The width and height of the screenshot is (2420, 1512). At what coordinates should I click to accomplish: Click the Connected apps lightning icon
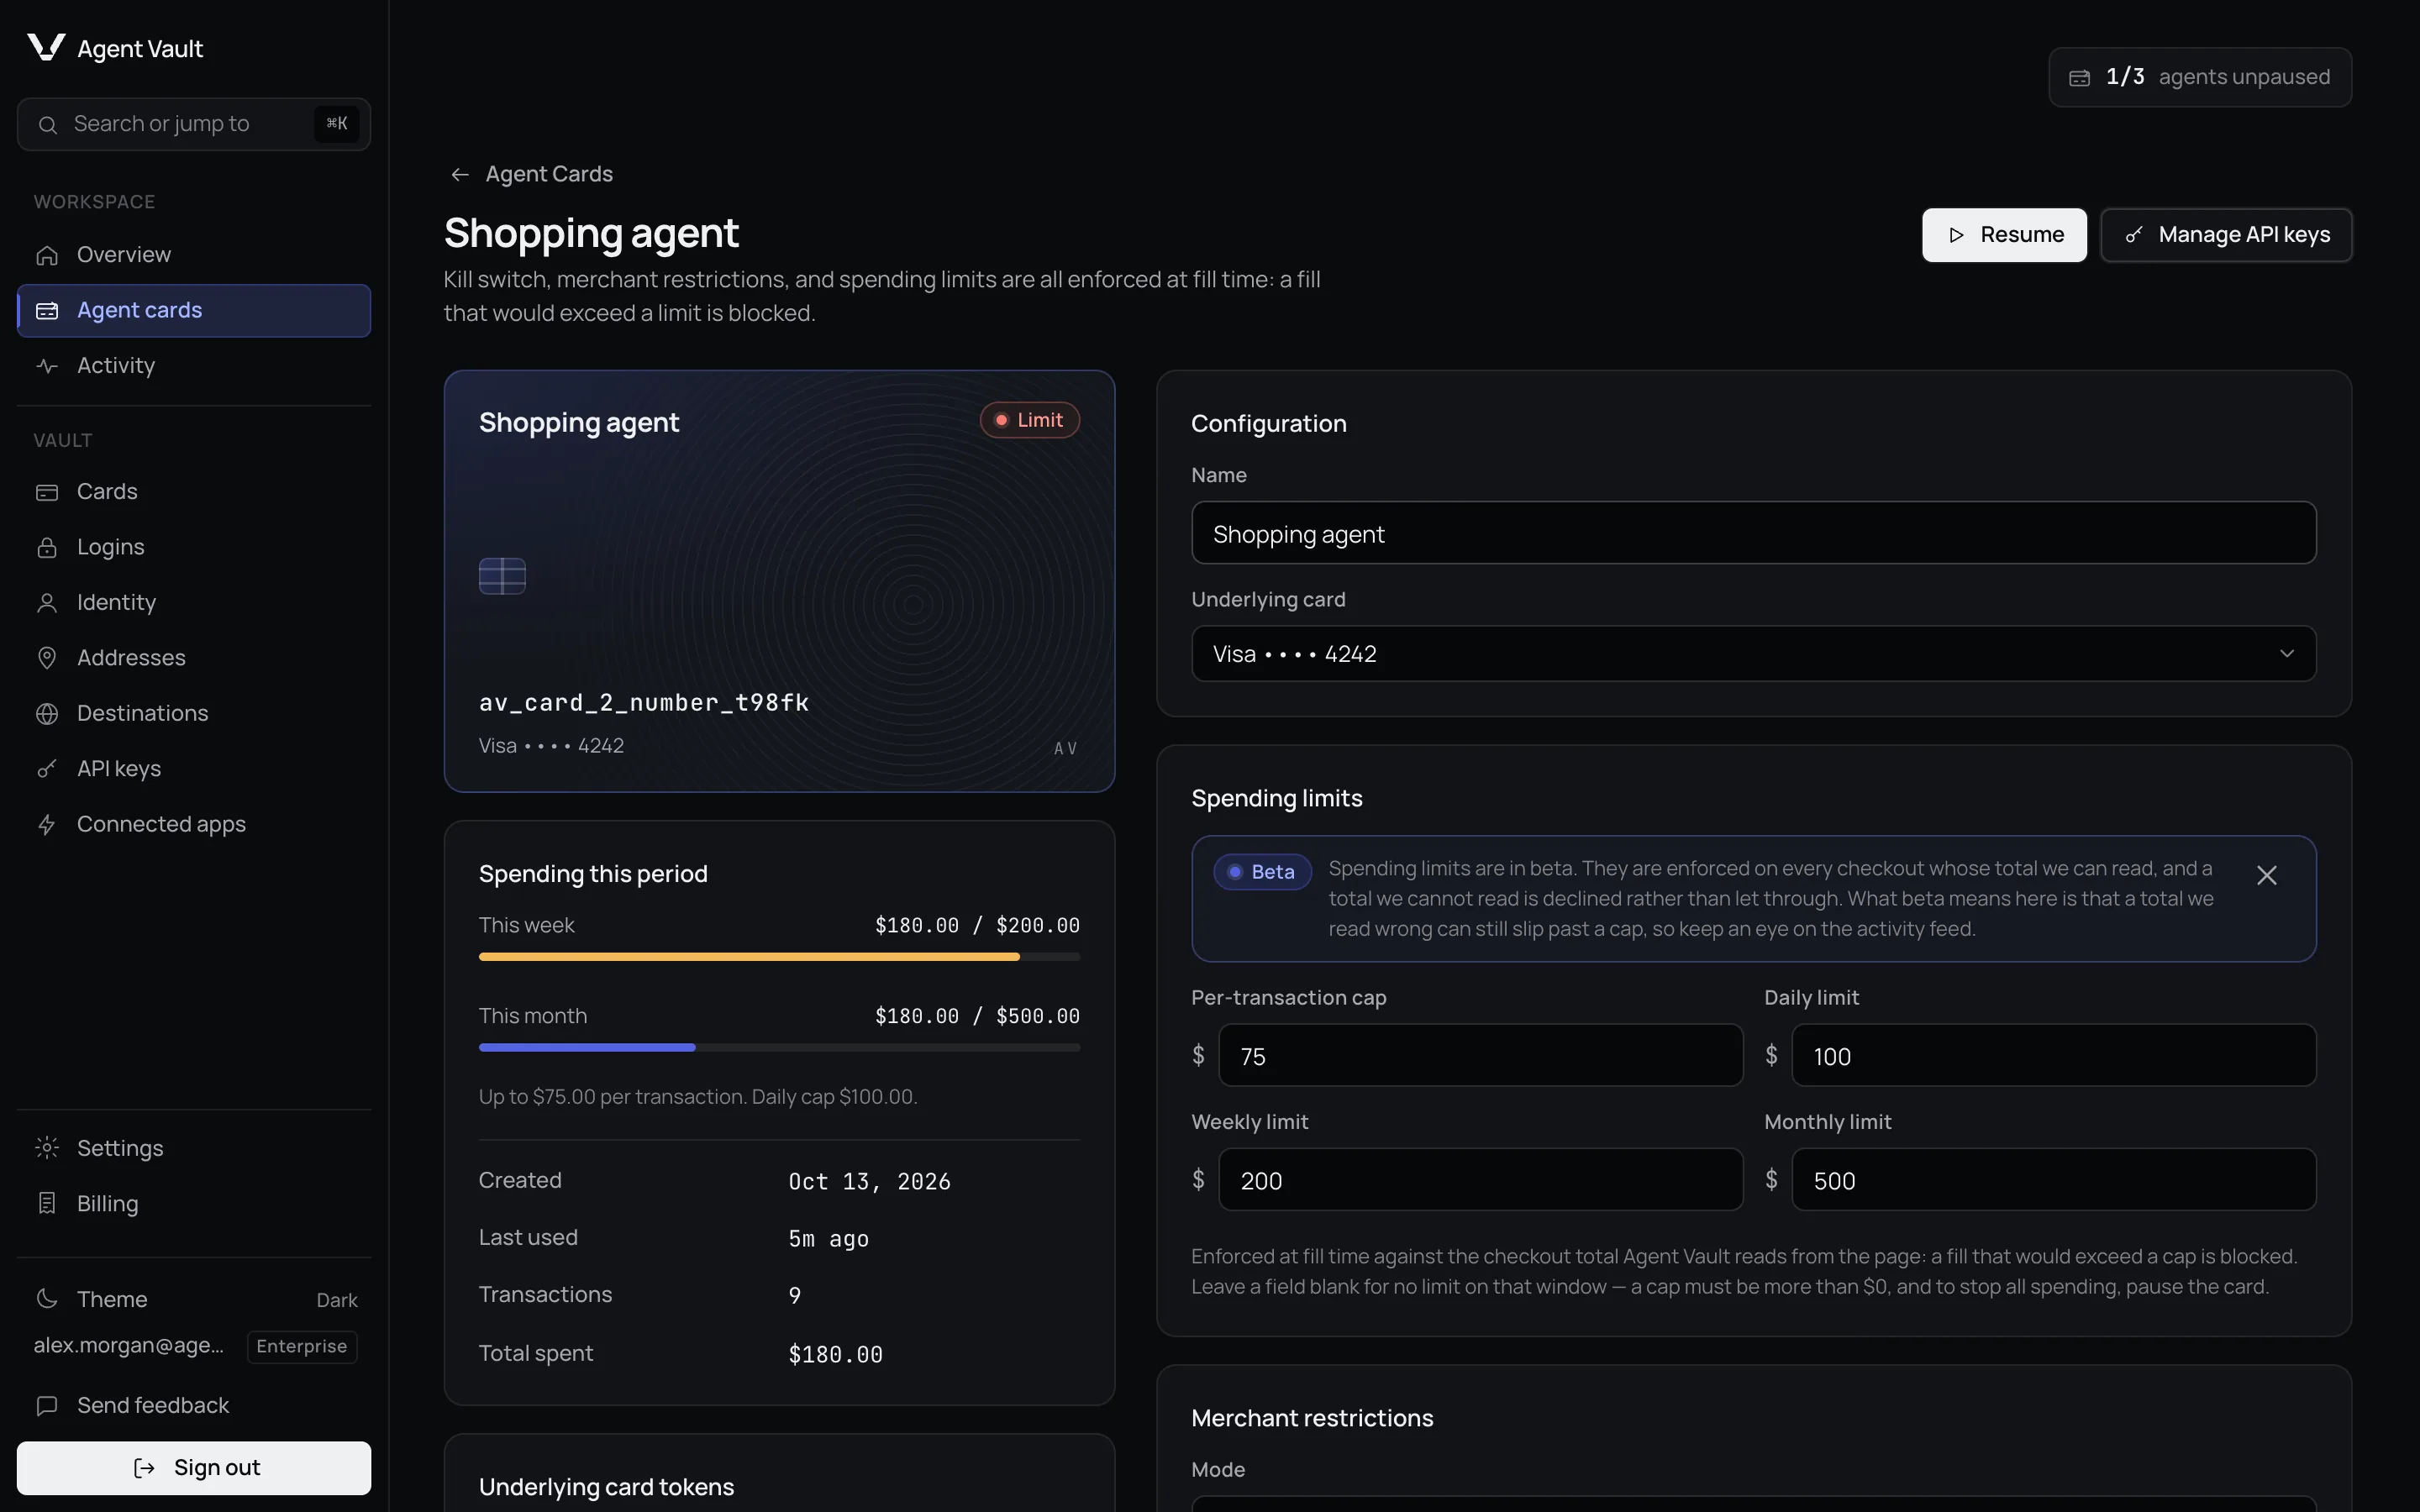(47, 825)
